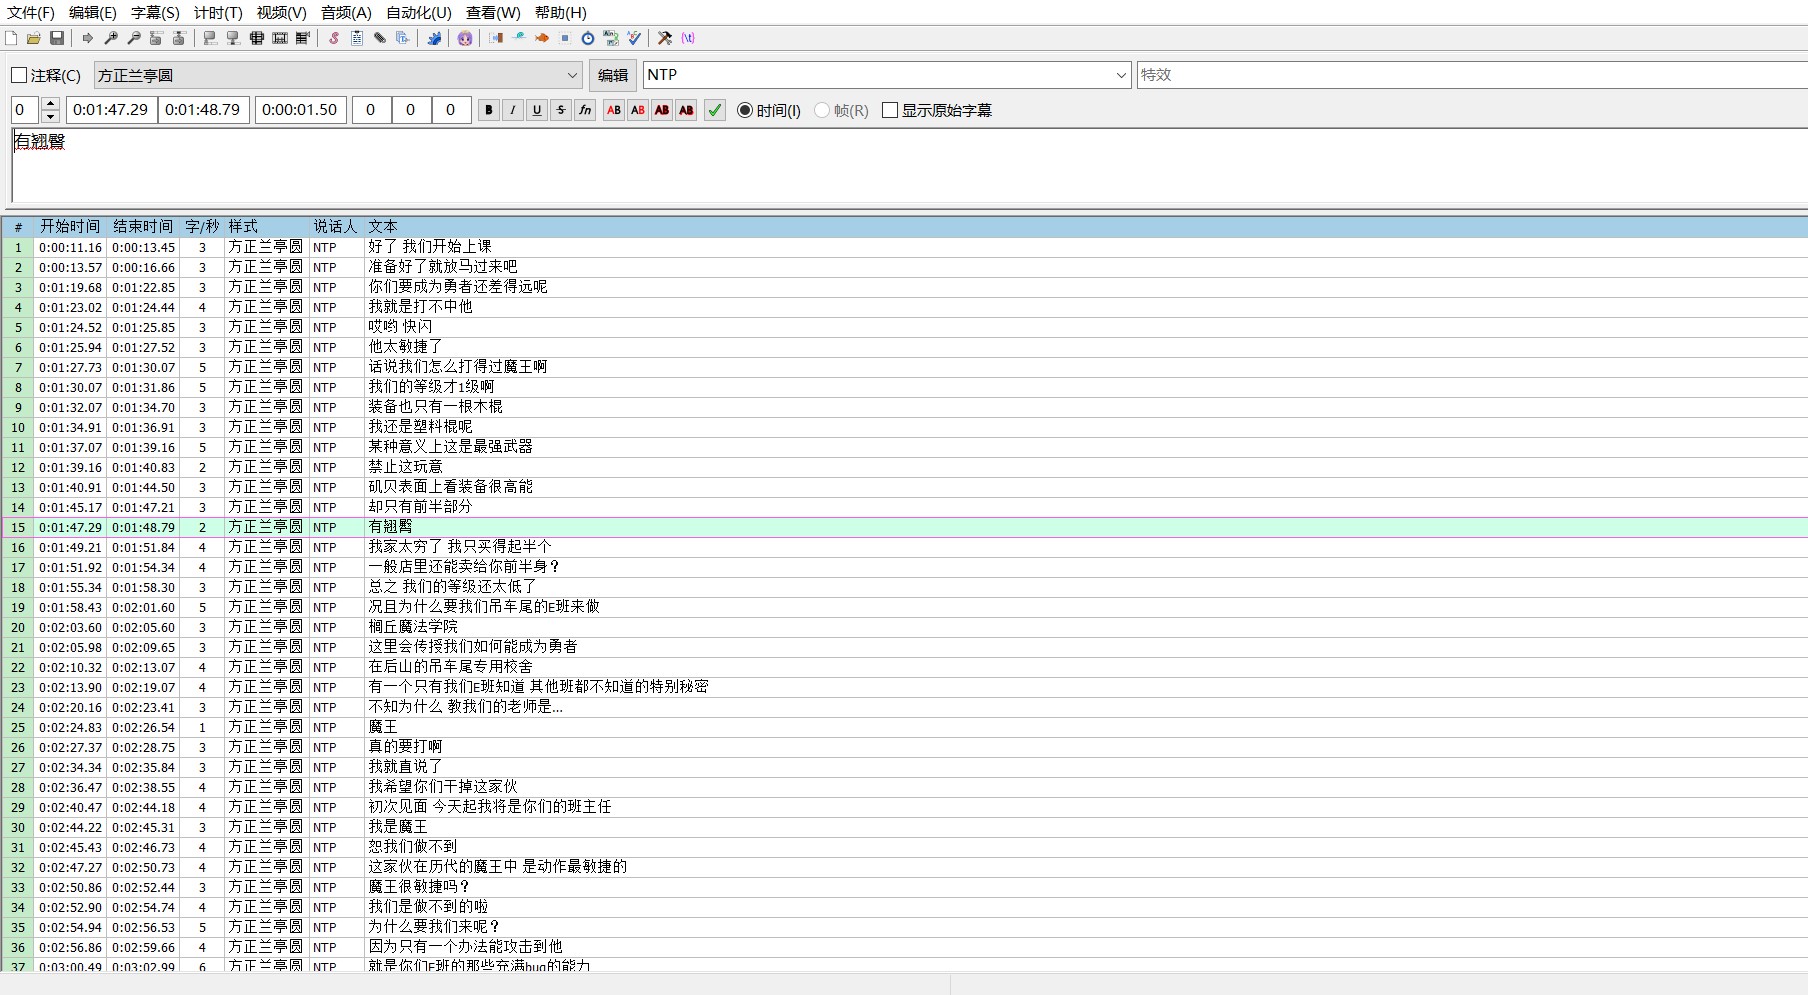Image resolution: width=1808 pixels, height=995 pixels.
Task: Open the 音频(A) menu
Action: tap(346, 13)
